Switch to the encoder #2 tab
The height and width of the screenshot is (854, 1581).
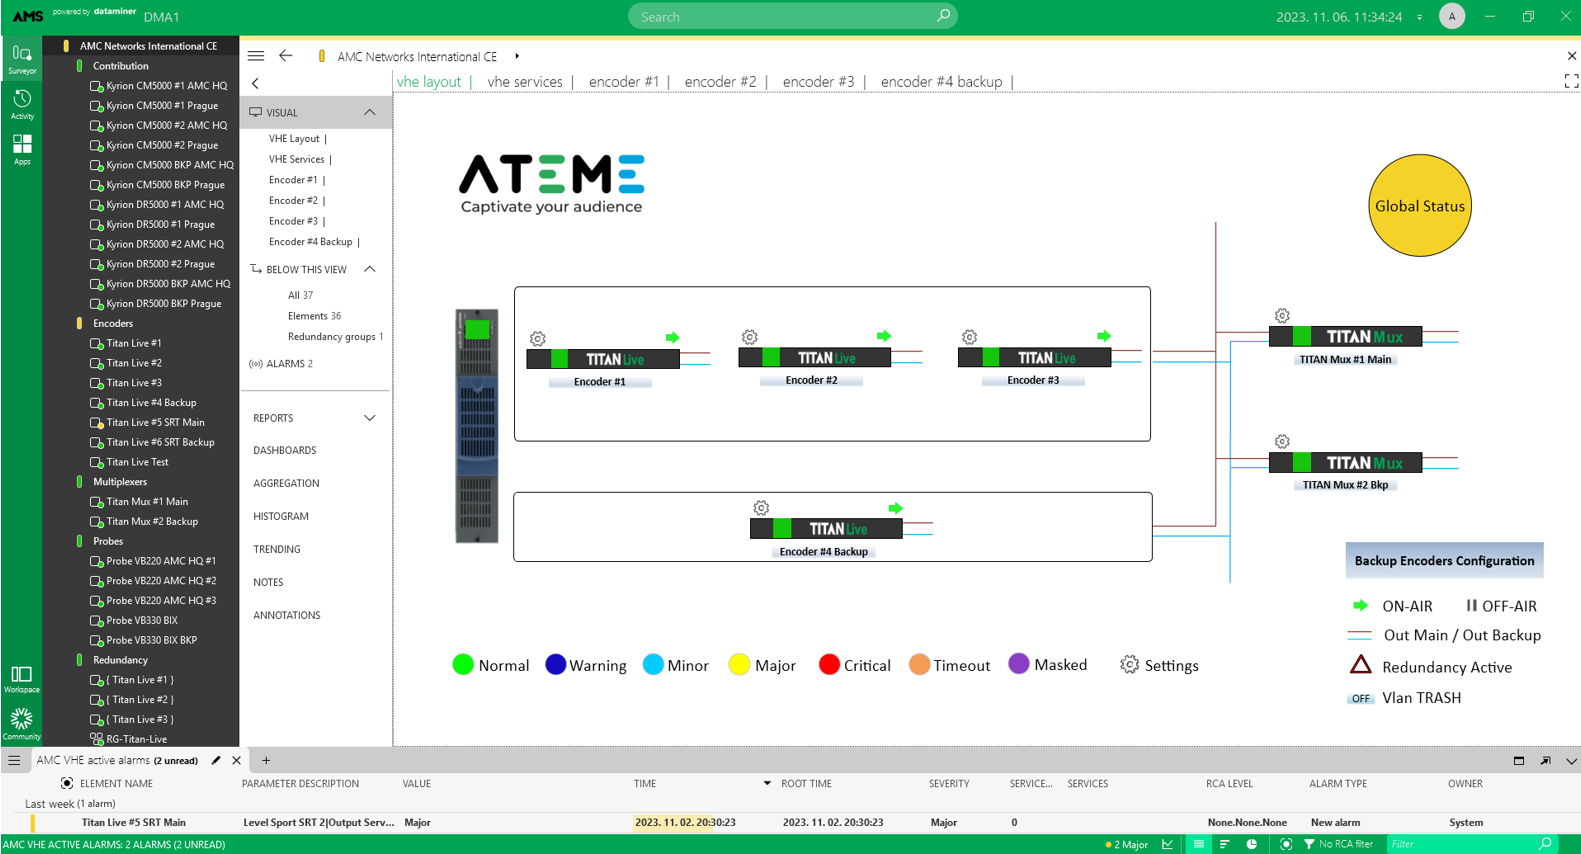click(x=720, y=82)
